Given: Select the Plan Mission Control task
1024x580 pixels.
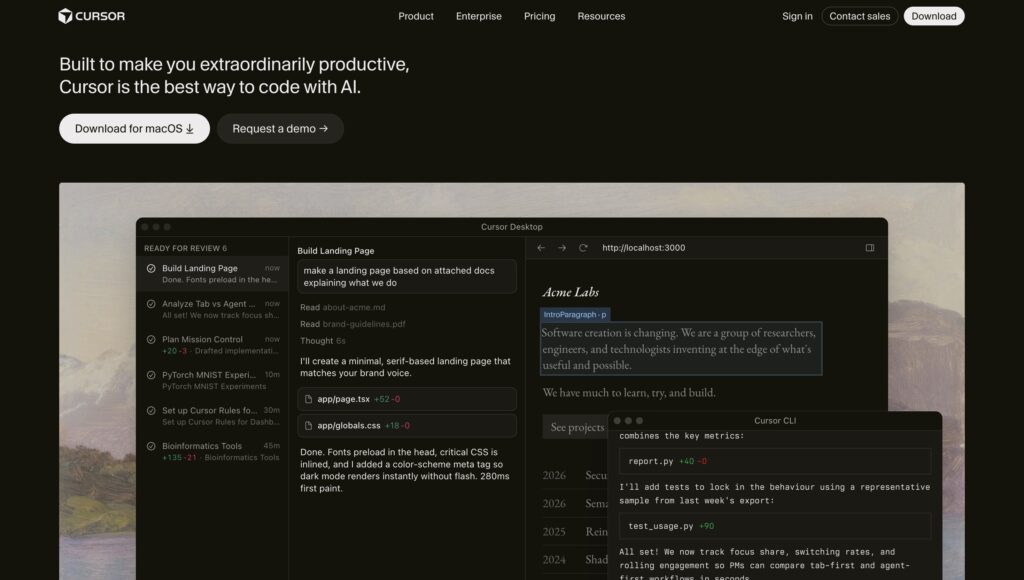Looking at the screenshot, I should click(x=214, y=345).
